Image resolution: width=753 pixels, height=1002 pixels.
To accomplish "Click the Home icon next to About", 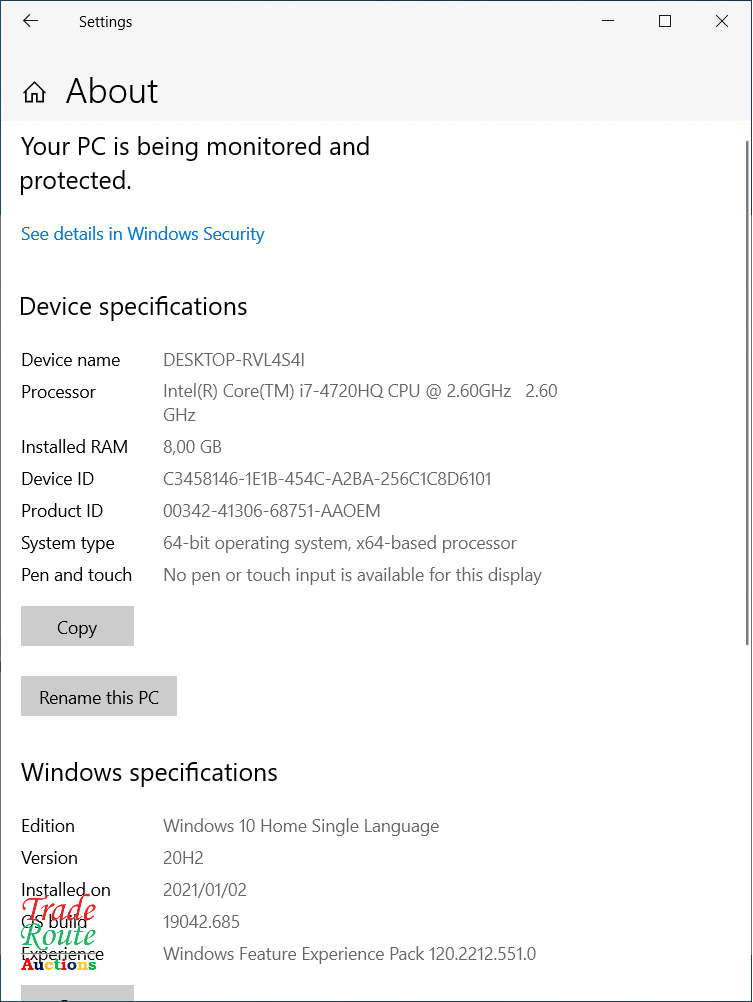I will click(33, 91).
